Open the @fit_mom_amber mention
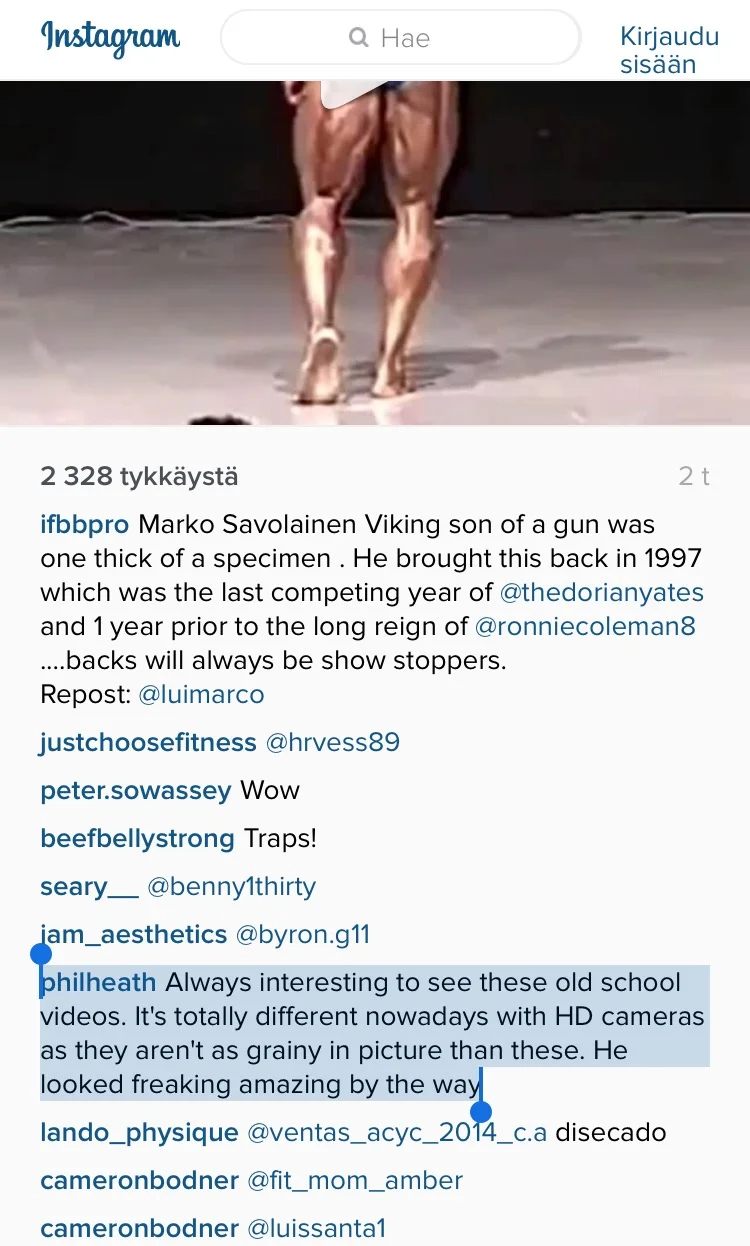750x1246 pixels. (355, 1180)
